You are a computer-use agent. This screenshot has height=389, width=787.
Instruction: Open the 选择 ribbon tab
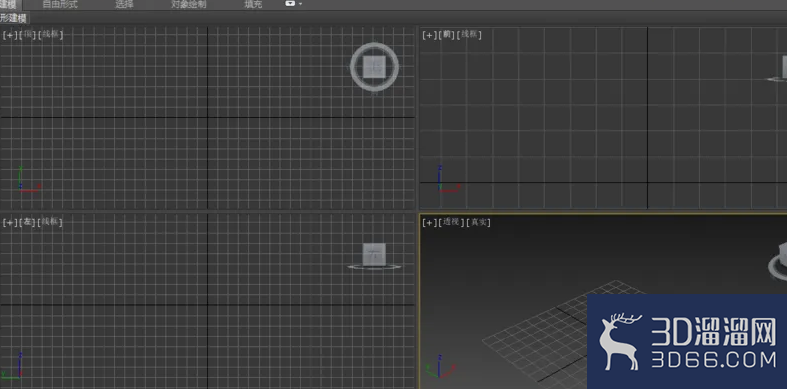click(x=124, y=5)
